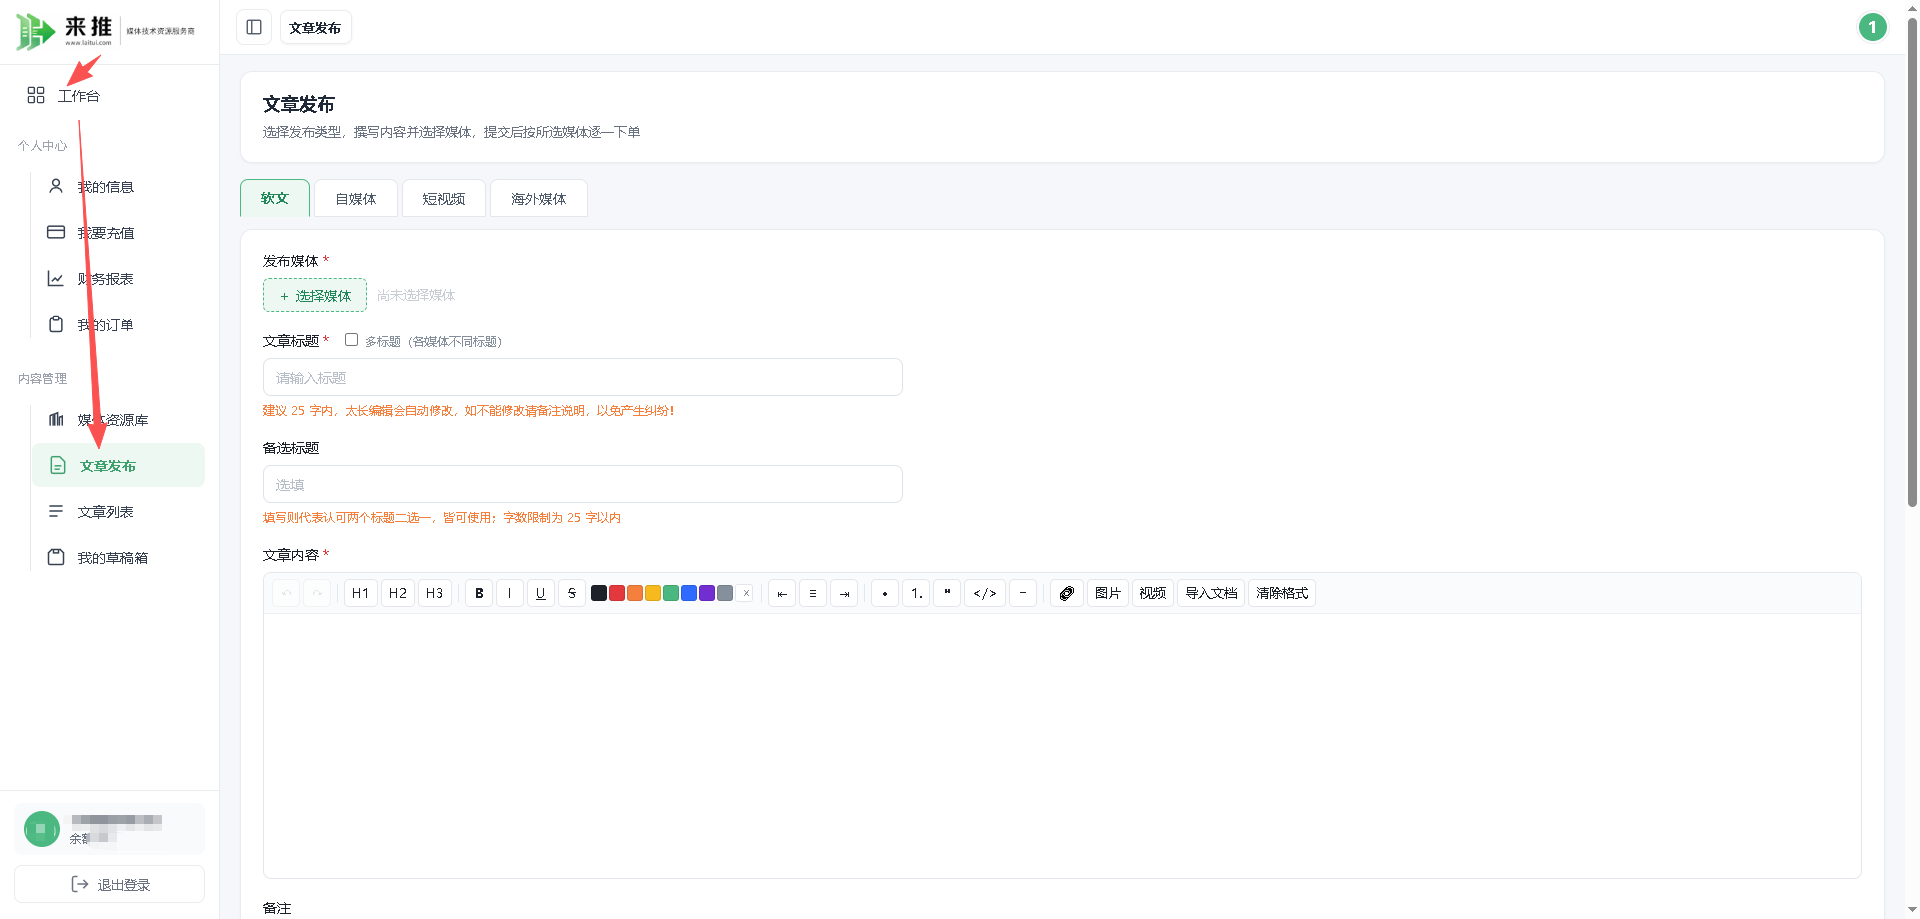
Task: Switch to 软文 tab
Action: click(x=275, y=198)
